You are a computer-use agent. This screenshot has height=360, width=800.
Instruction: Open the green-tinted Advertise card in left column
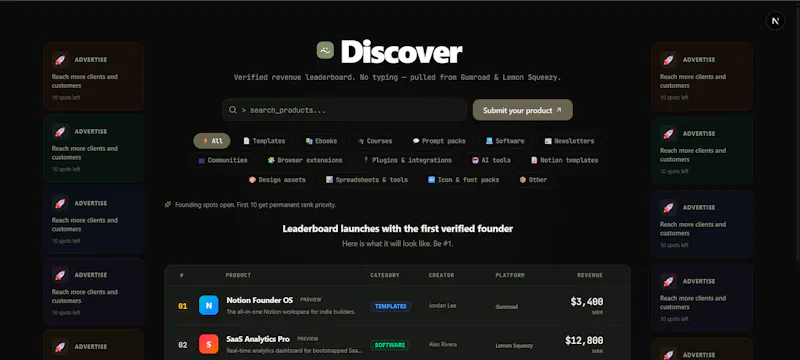(x=93, y=148)
